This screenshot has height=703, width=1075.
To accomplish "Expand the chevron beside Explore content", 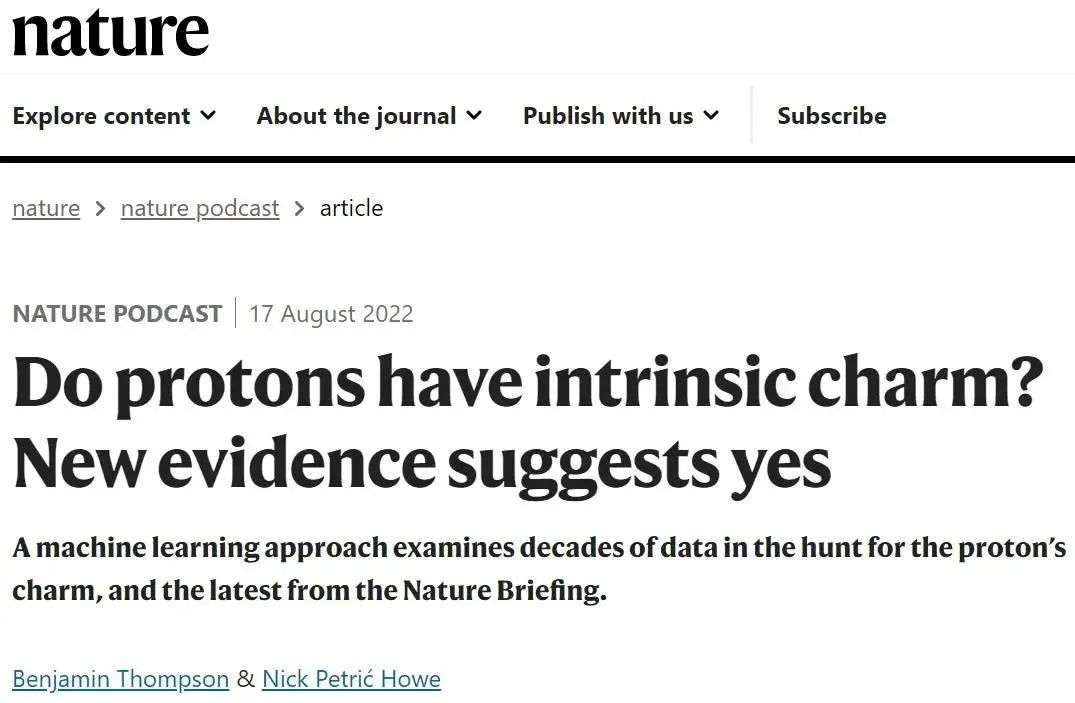I will (x=208, y=116).
